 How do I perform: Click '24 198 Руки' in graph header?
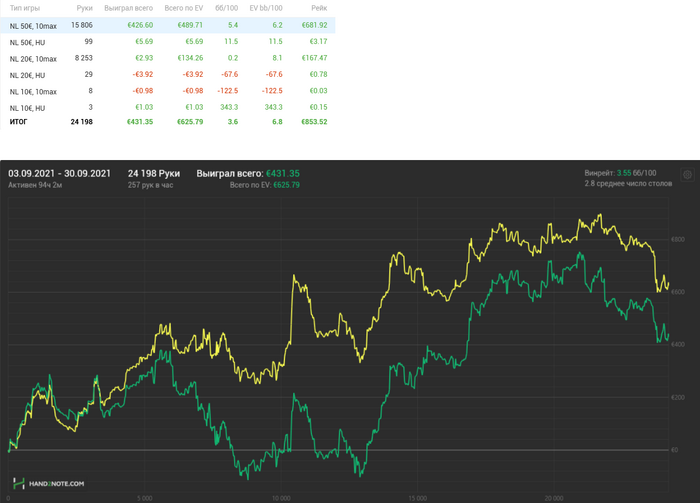click(154, 174)
